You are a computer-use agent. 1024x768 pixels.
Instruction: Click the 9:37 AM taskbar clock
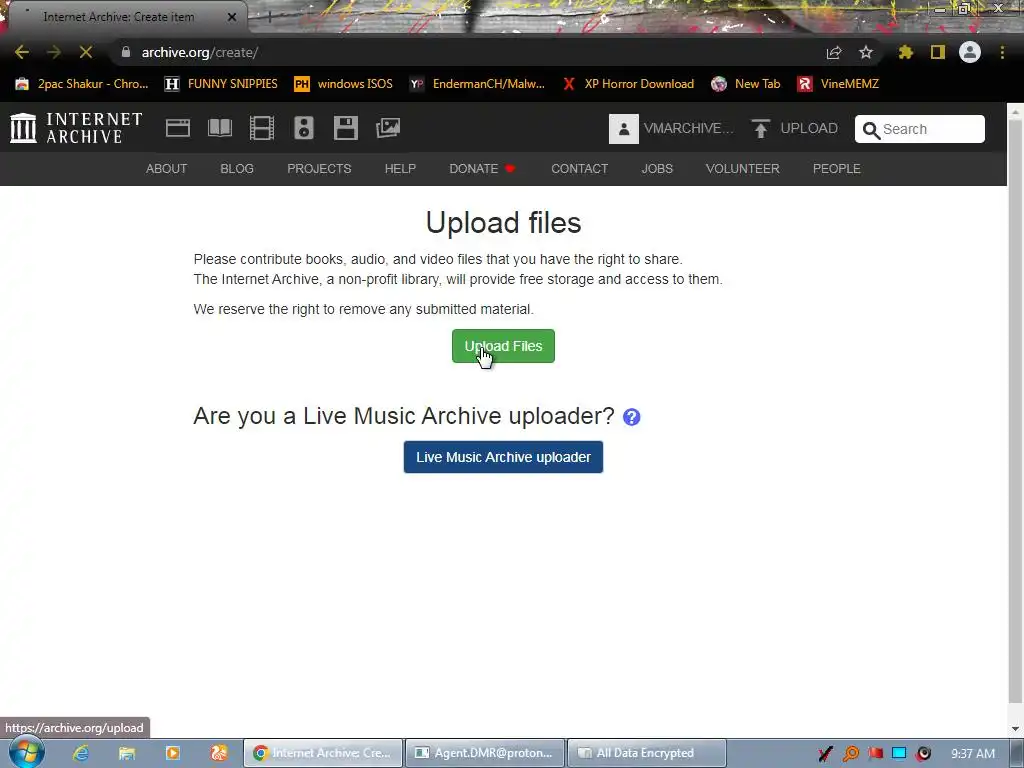973,754
